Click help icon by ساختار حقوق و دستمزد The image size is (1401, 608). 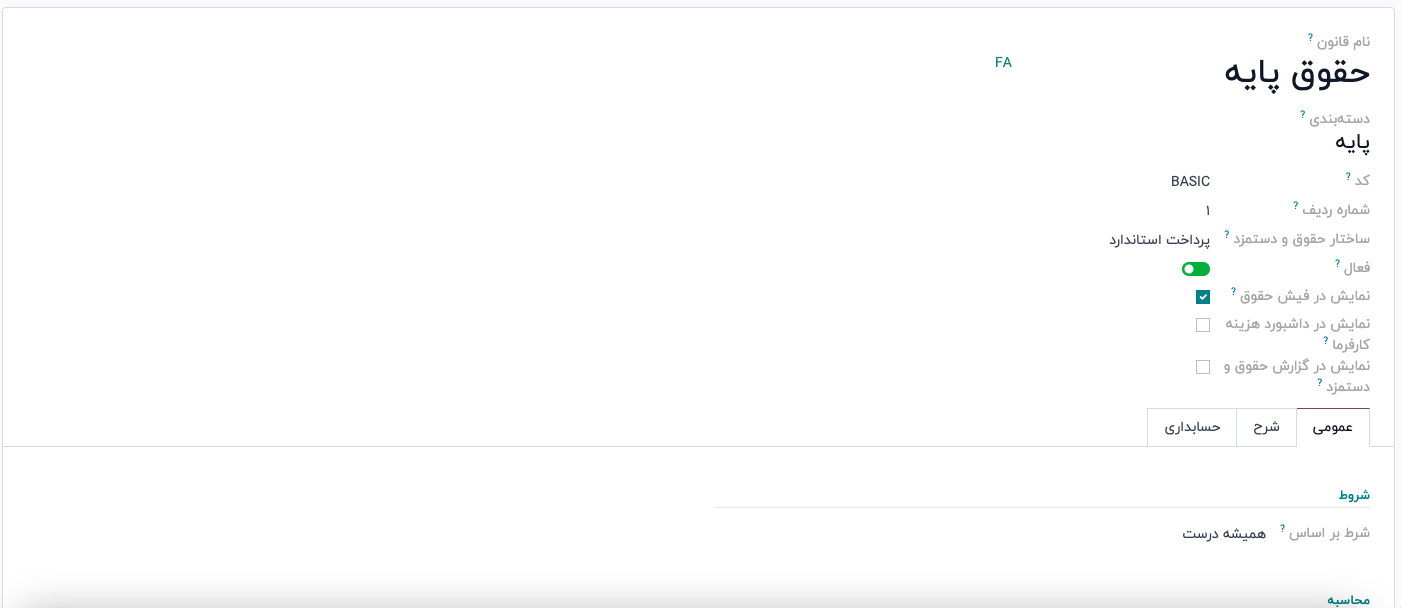click(x=1227, y=234)
